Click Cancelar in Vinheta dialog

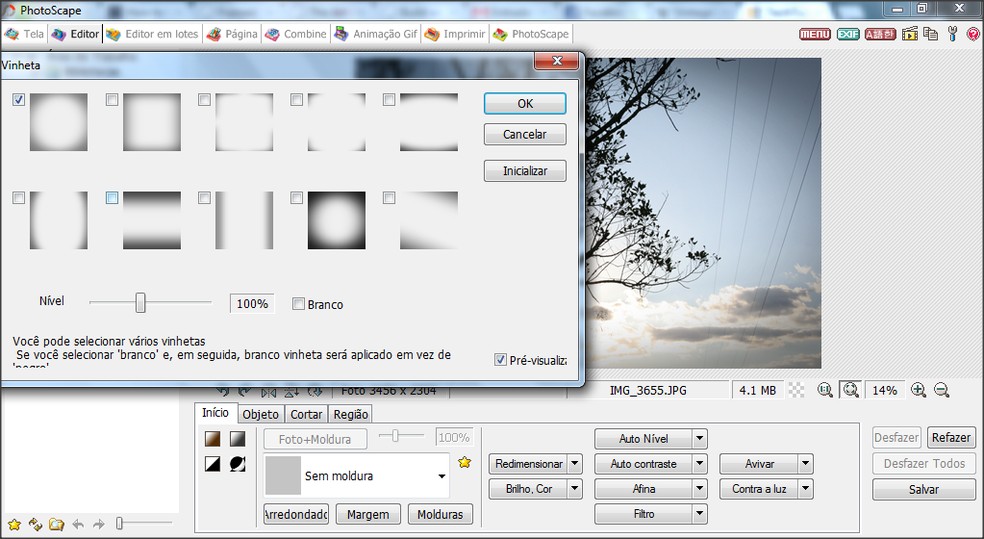[x=525, y=134]
